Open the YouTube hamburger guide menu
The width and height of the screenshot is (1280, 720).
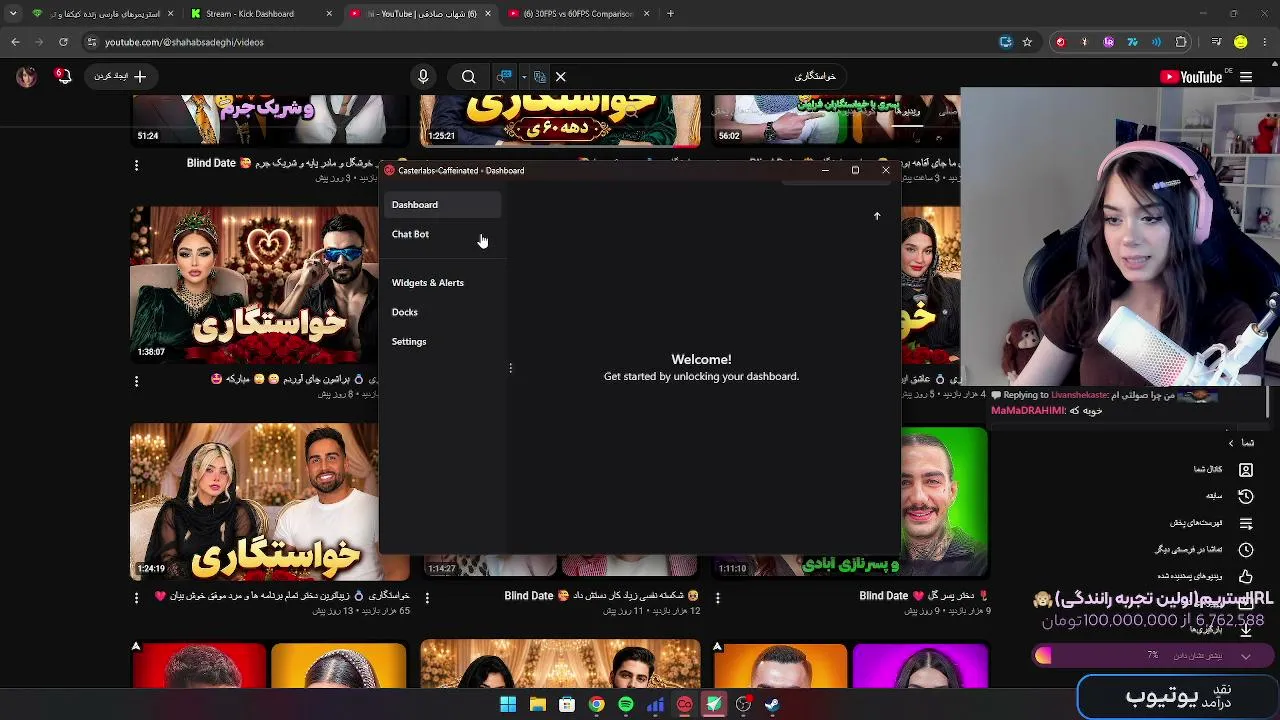[1246, 77]
